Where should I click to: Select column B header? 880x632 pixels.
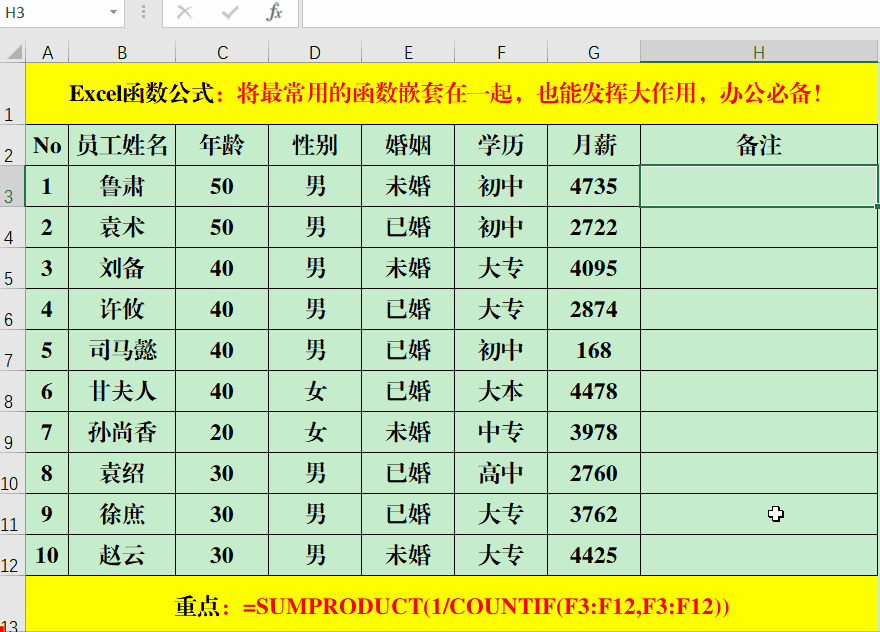click(x=122, y=52)
